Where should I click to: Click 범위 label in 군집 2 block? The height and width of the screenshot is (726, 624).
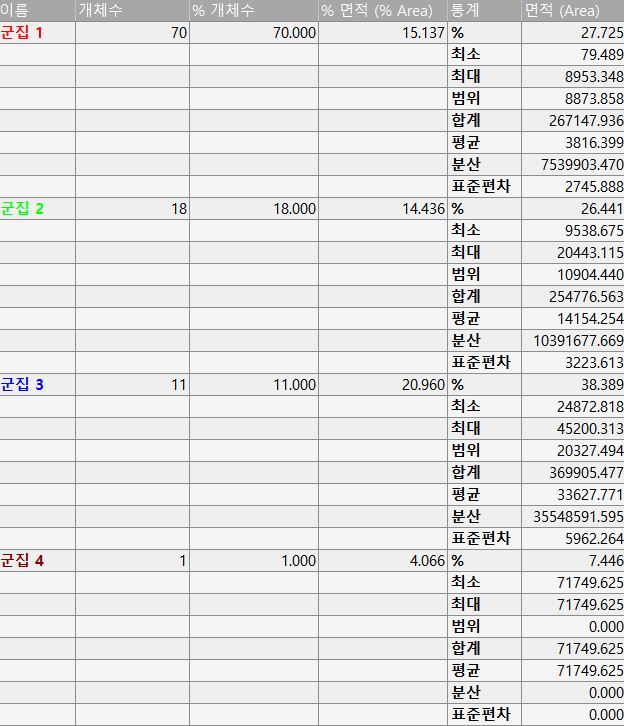[466, 274]
